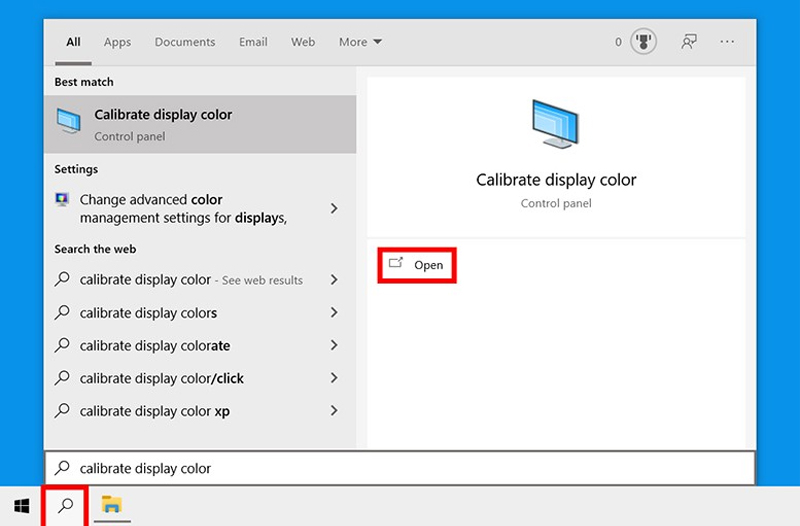Expand arrow beside calibrate display colors
800x526 pixels.
334,312
